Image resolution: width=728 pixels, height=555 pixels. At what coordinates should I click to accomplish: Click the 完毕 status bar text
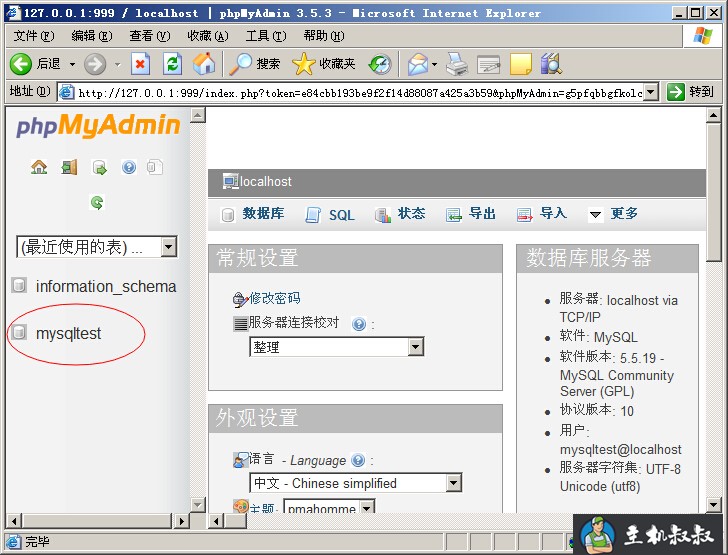click(x=38, y=541)
